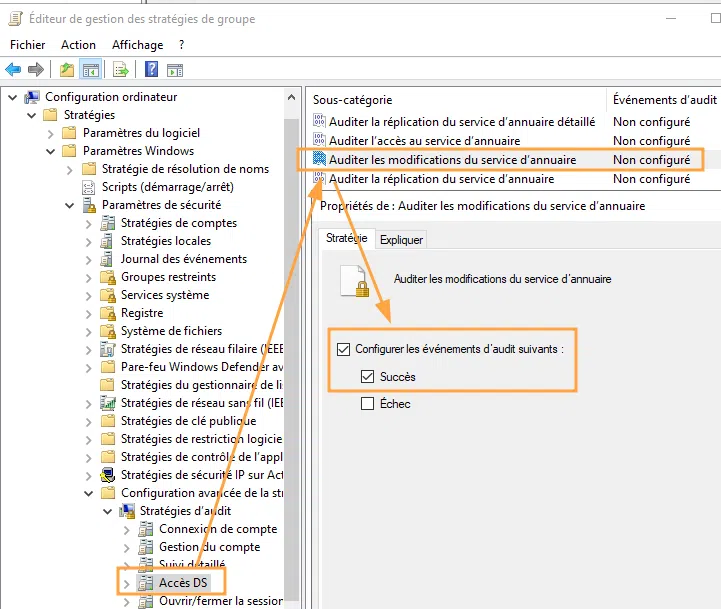Click the Scripts (démarrage/arrêt) icon

pyautogui.click(x=88, y=187)
